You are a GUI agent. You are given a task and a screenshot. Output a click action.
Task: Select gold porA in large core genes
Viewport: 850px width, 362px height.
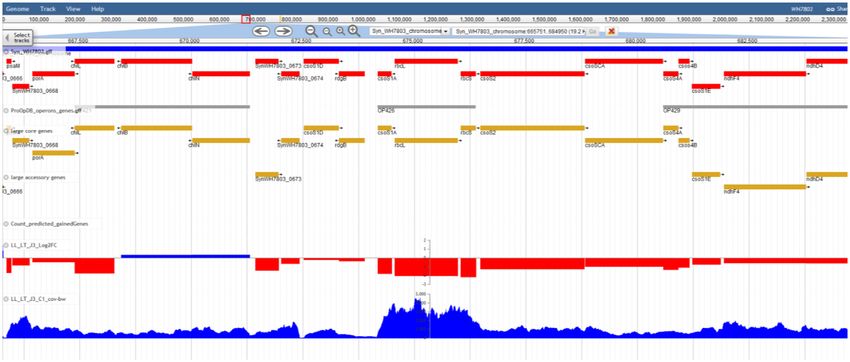[54, 153]
